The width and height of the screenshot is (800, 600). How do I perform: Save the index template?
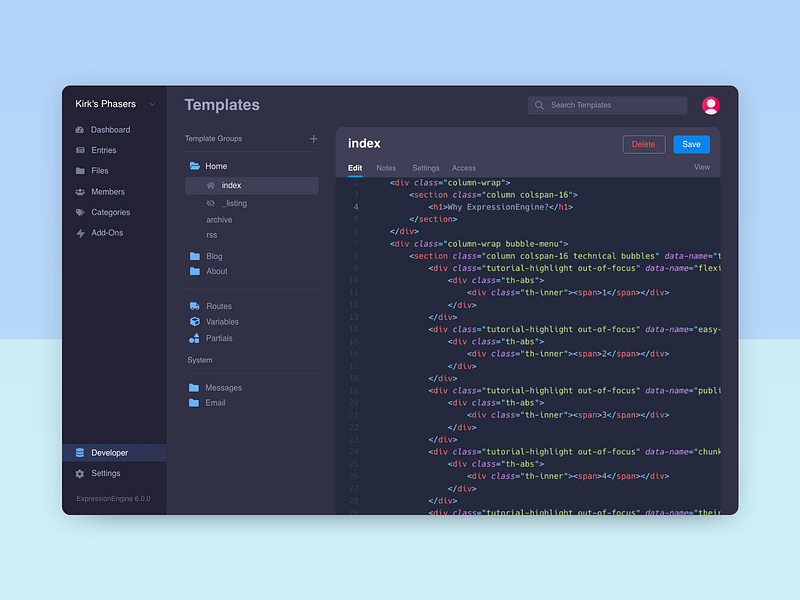click(x=691, y=144)
